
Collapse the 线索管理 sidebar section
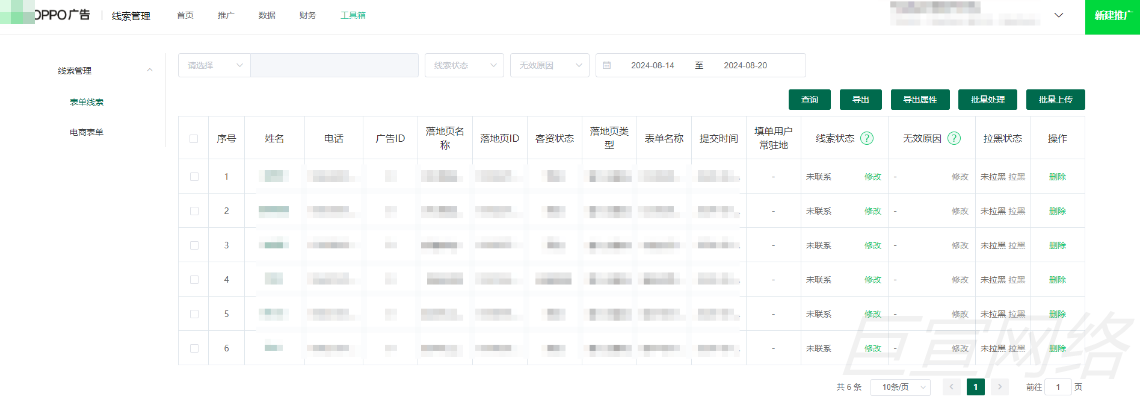pyautogui.click(x=149, y=71)
